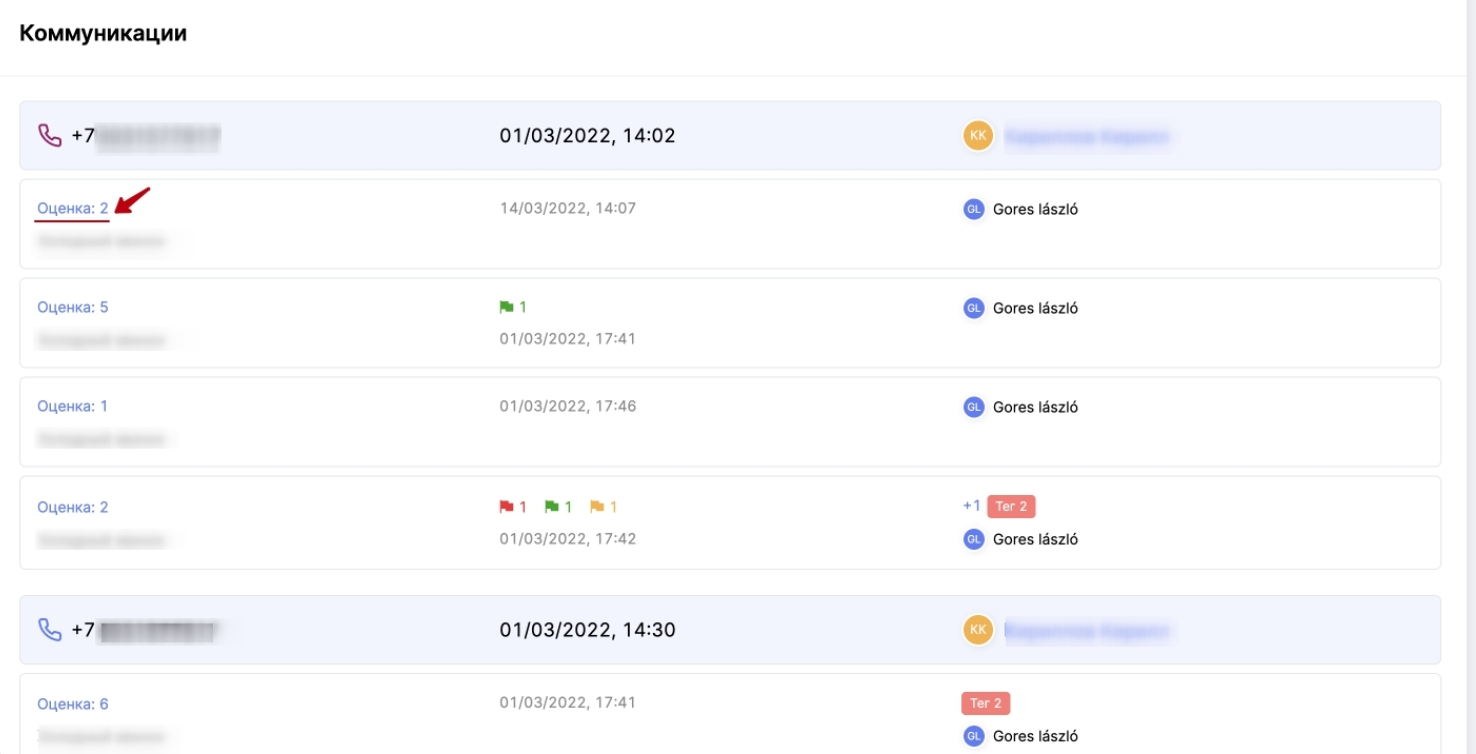Click green flag in the three-flag row
Screen dimensions: 1476x754
click(551, 507)
